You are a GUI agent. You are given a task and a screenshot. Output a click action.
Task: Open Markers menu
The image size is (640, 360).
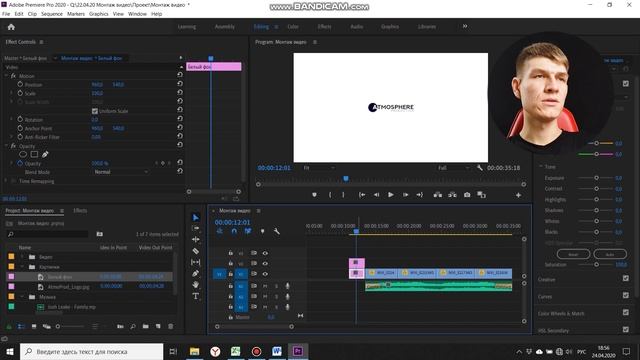[76, 14]
